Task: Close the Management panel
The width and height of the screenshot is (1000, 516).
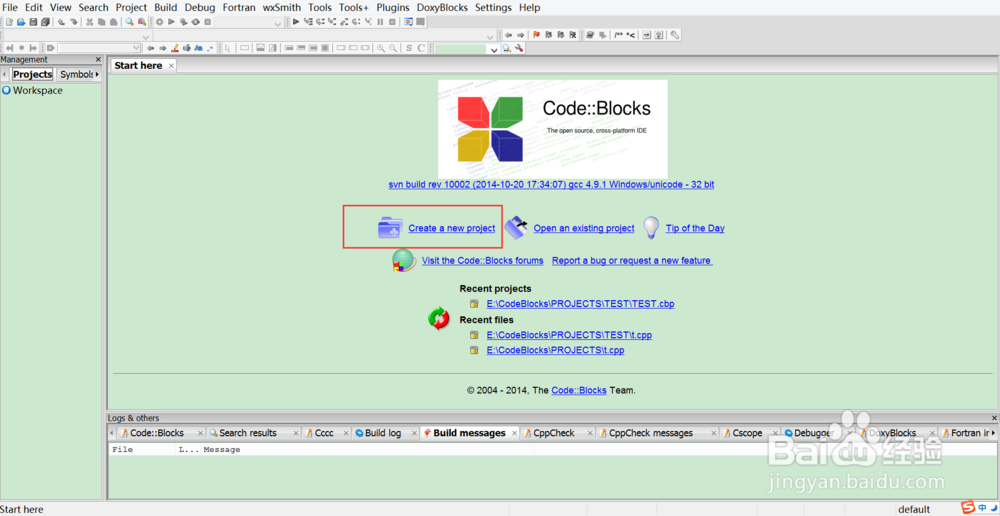Action: point(98,59)
